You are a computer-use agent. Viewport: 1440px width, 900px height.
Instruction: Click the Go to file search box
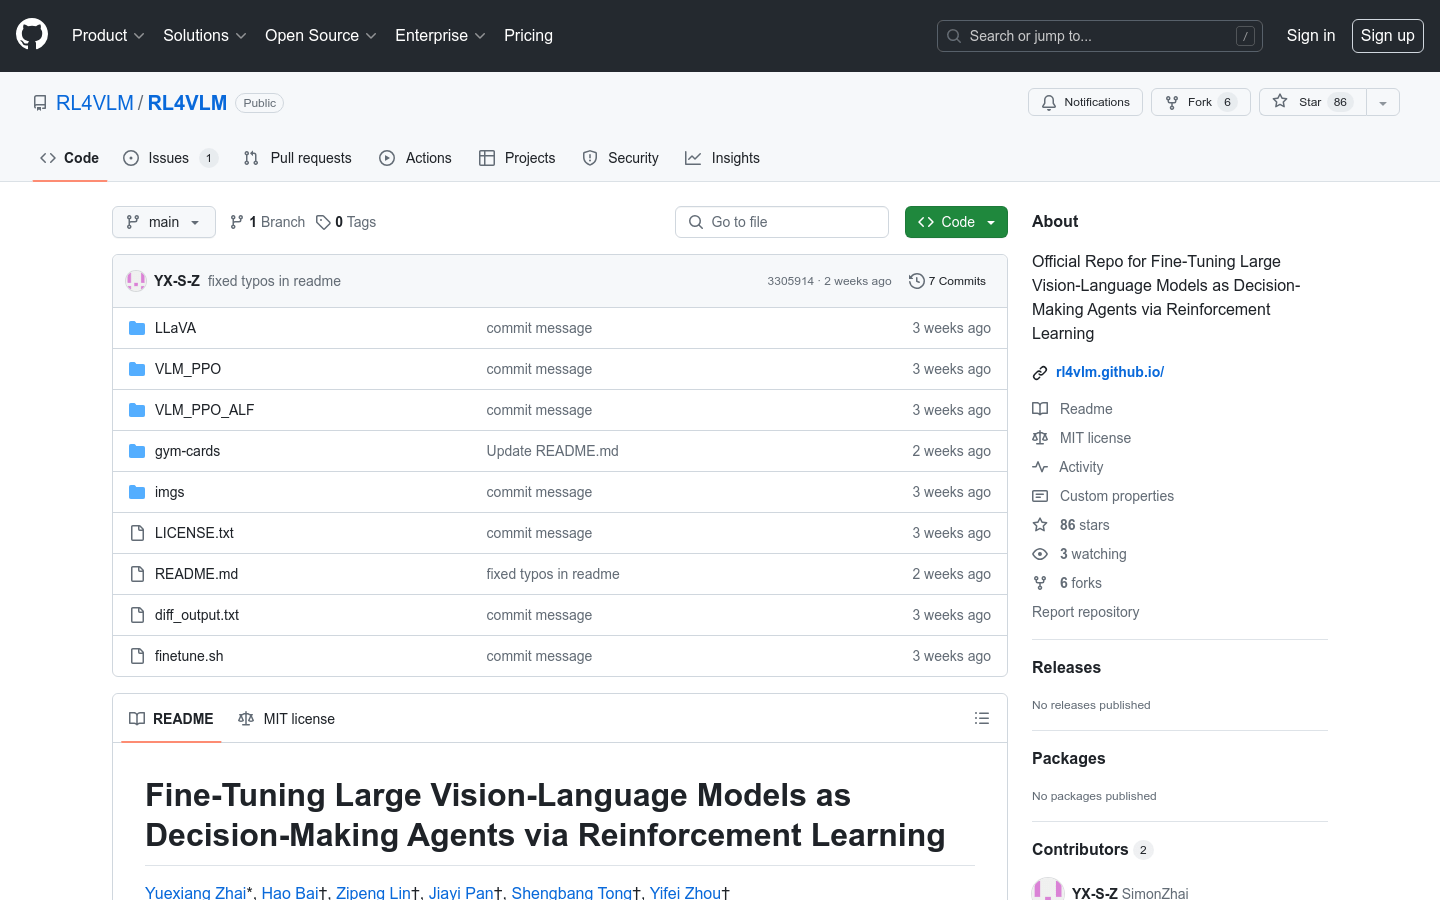(x=782, y=222)
